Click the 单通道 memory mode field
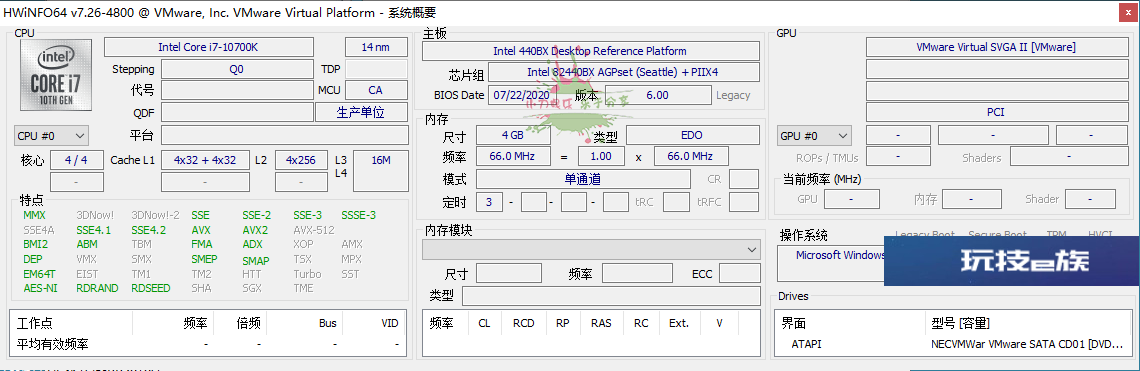The image size is (1140, 371). 583,178
